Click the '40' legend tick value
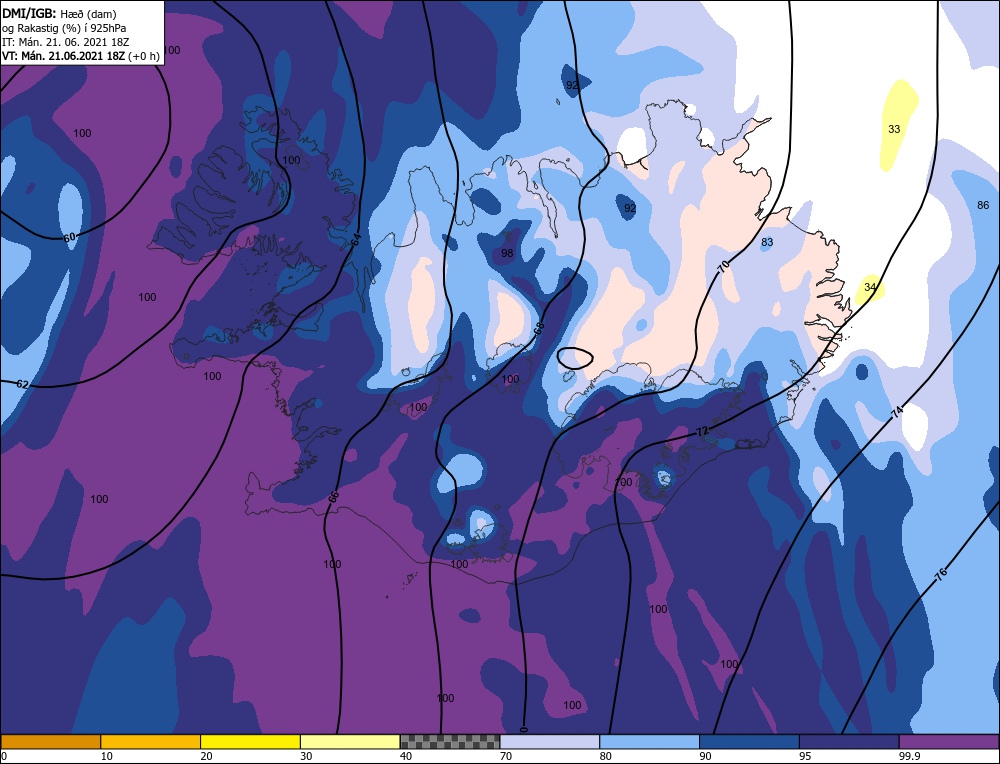1000x764 pixels. [406, 756]
